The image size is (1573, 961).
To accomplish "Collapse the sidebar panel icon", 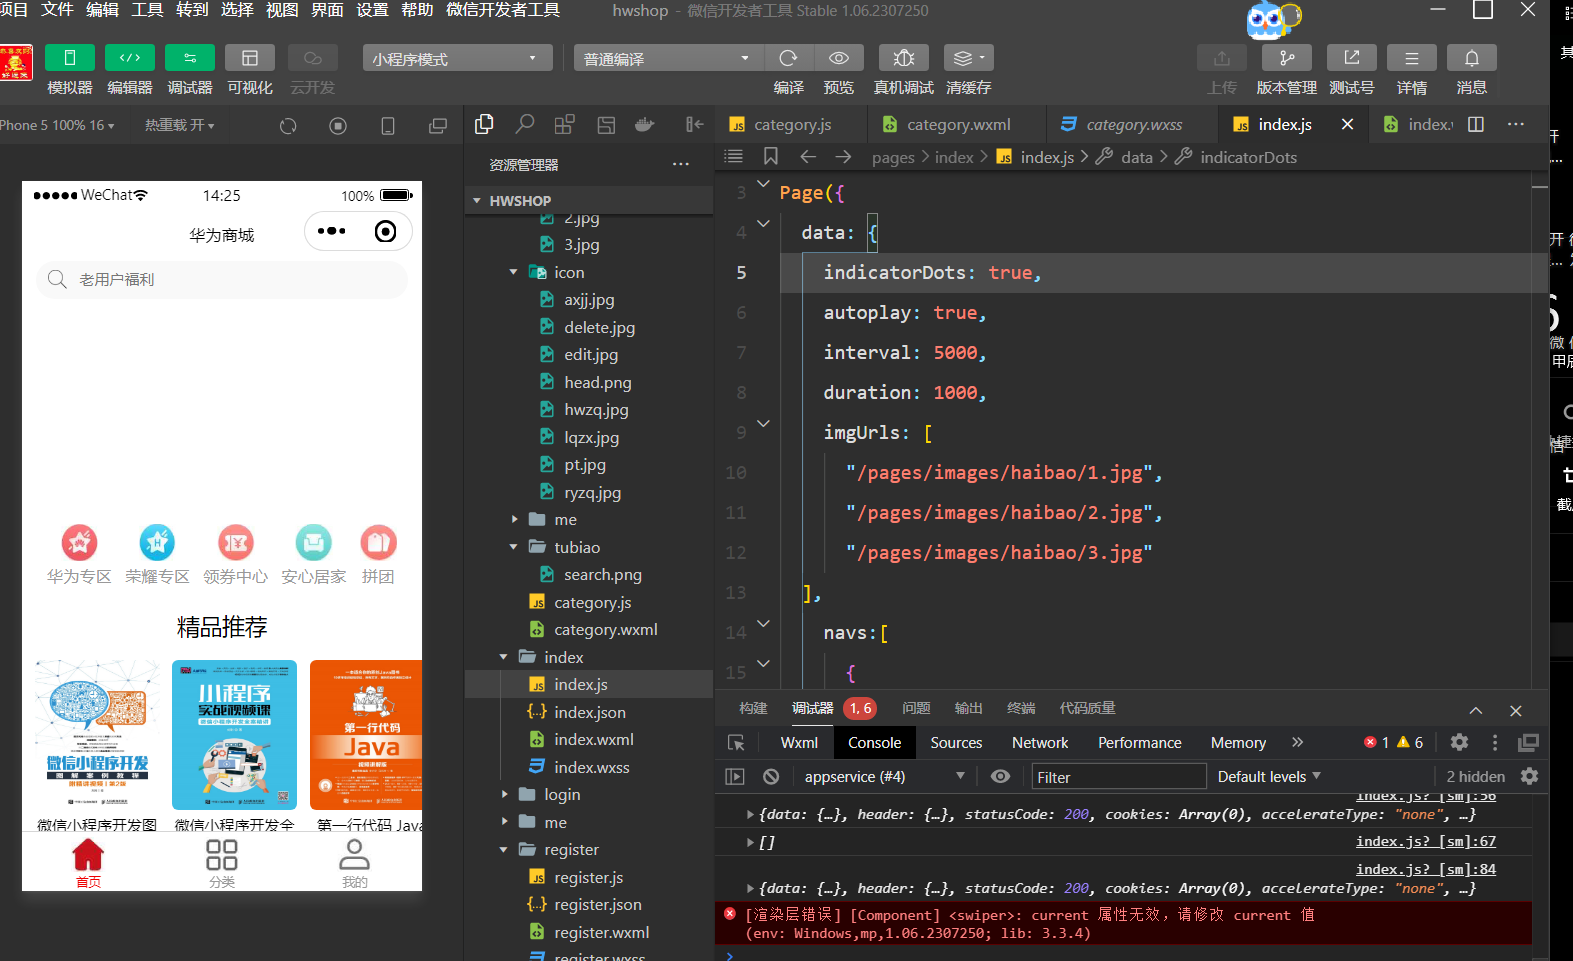I will [x=694, y=124].
